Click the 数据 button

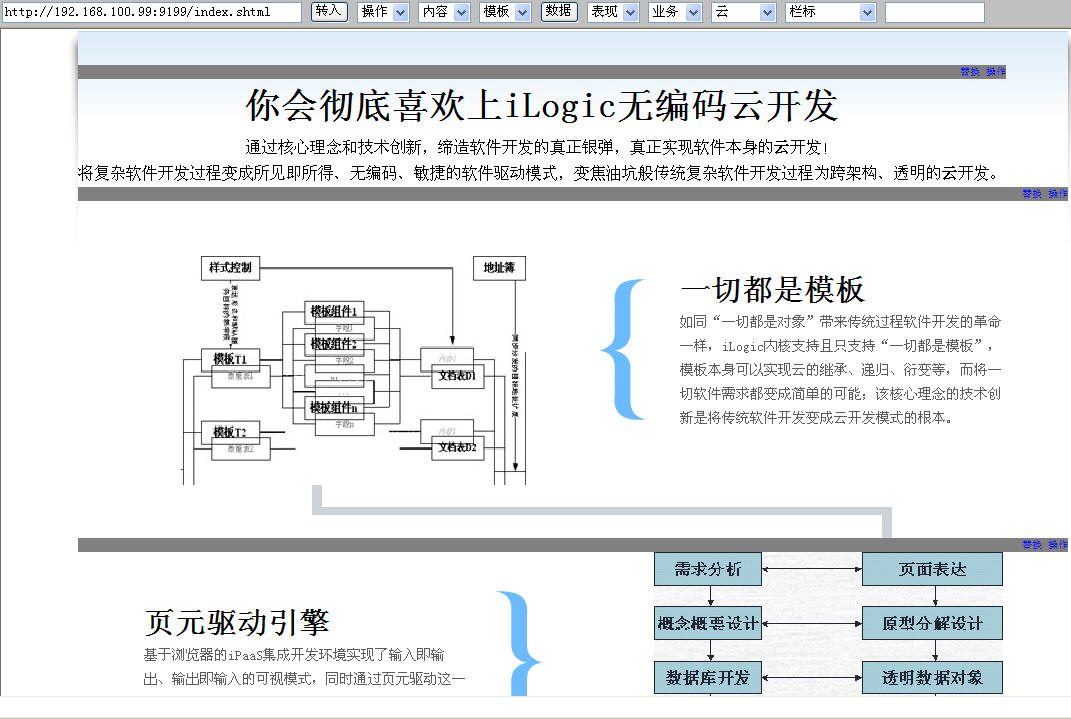[559, 11]
